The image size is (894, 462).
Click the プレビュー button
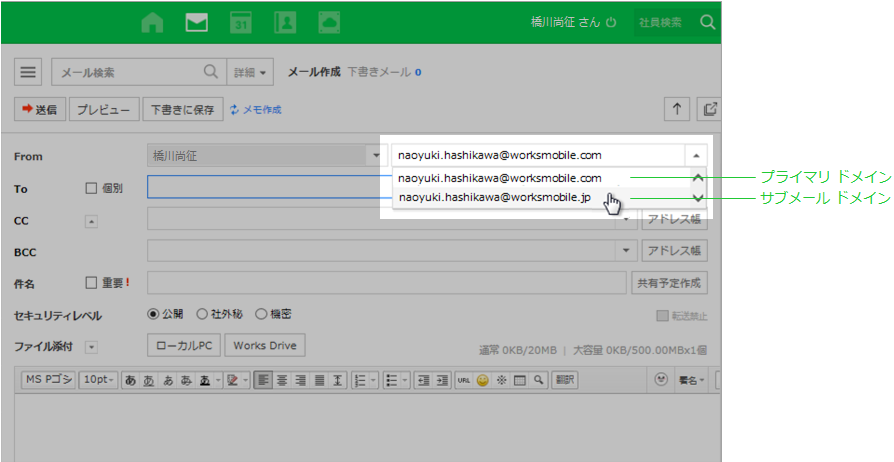104,109
